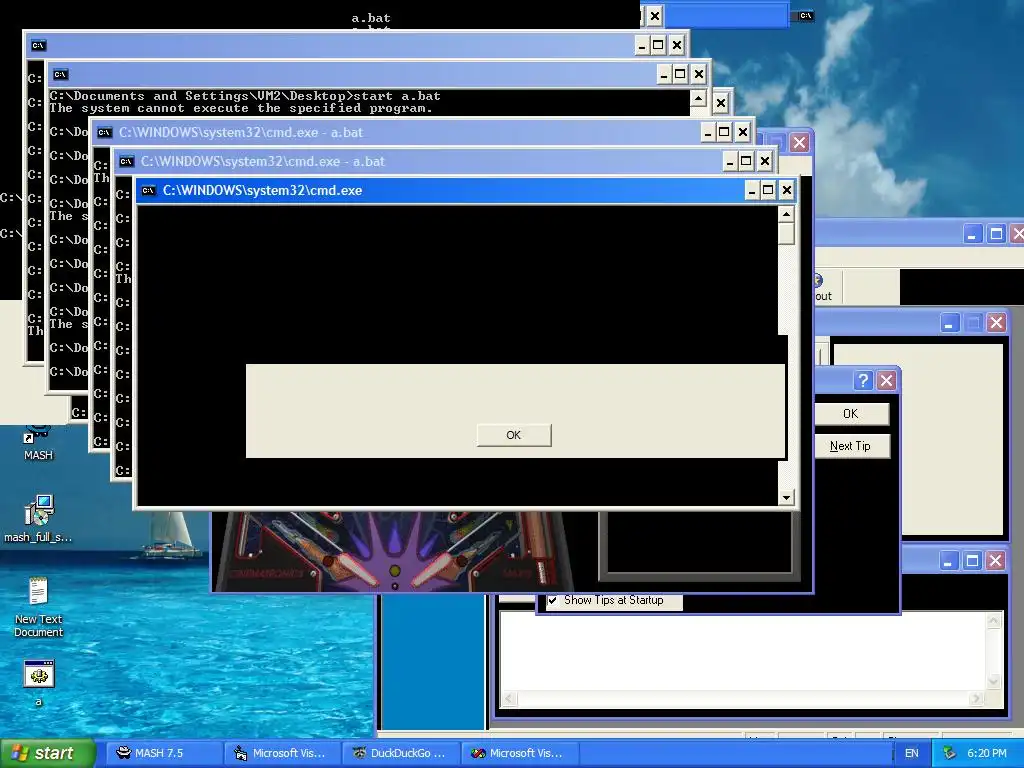Screen dimensions: 1024x768
Task: Open the mash_full_s... installer desktop icon
Action: [38, 518]
